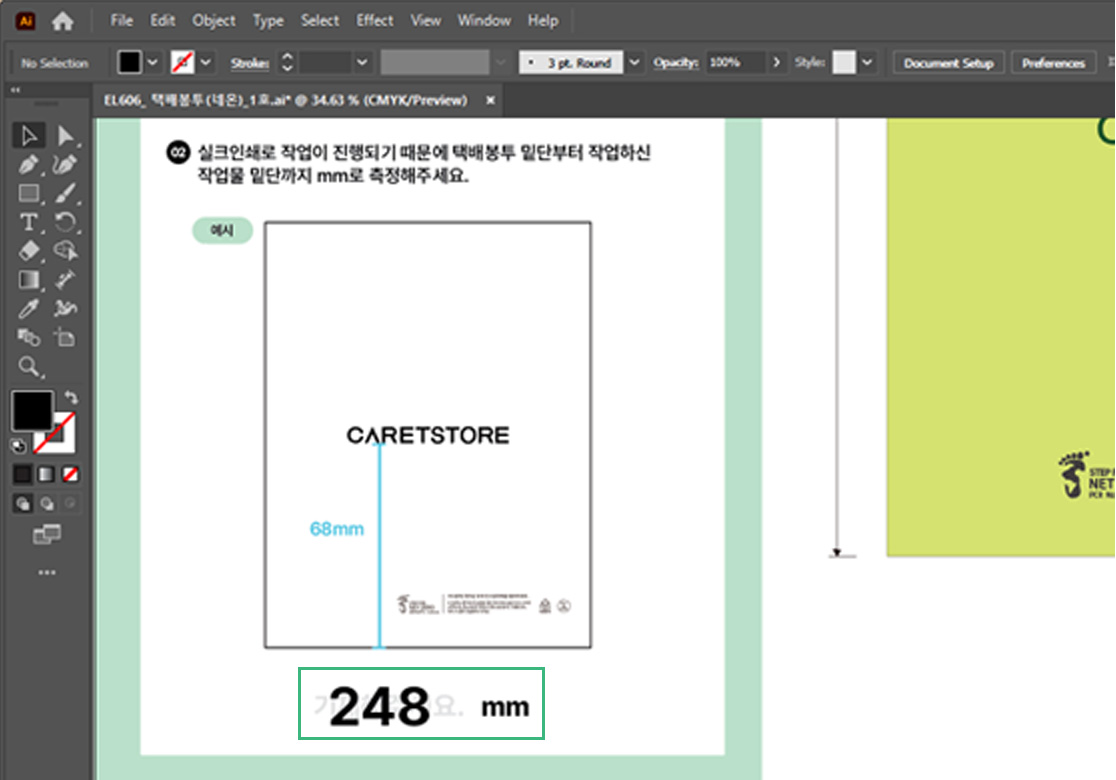The height and width of the screenshot is (780, 1116).
Task: Select the Warp tool
Action: tap(65, 308)
